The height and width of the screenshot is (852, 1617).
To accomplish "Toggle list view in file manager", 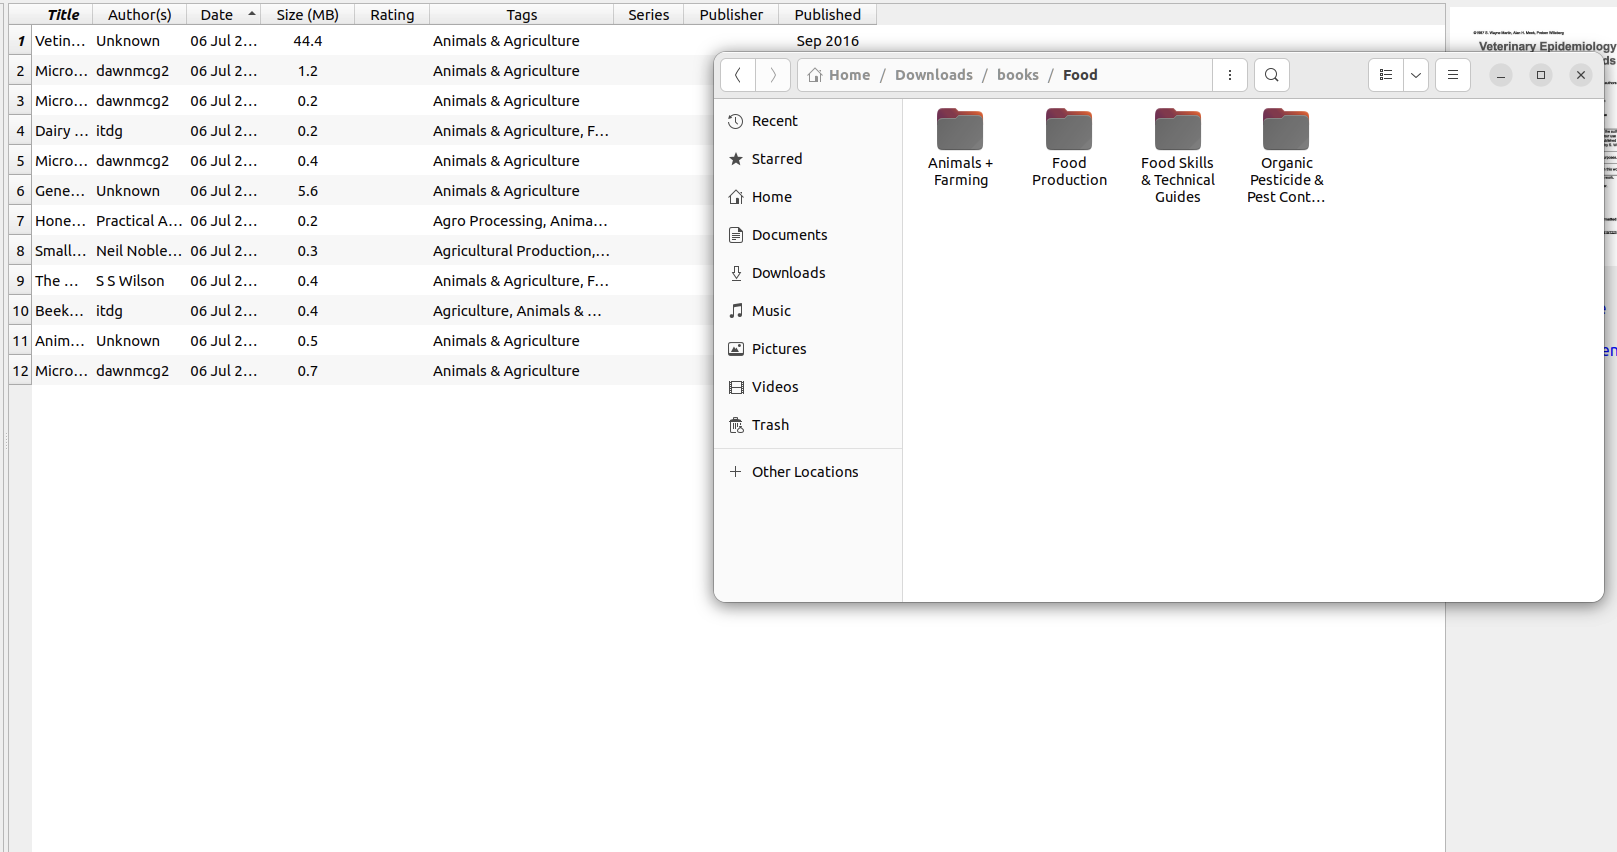I will 1385,75.
